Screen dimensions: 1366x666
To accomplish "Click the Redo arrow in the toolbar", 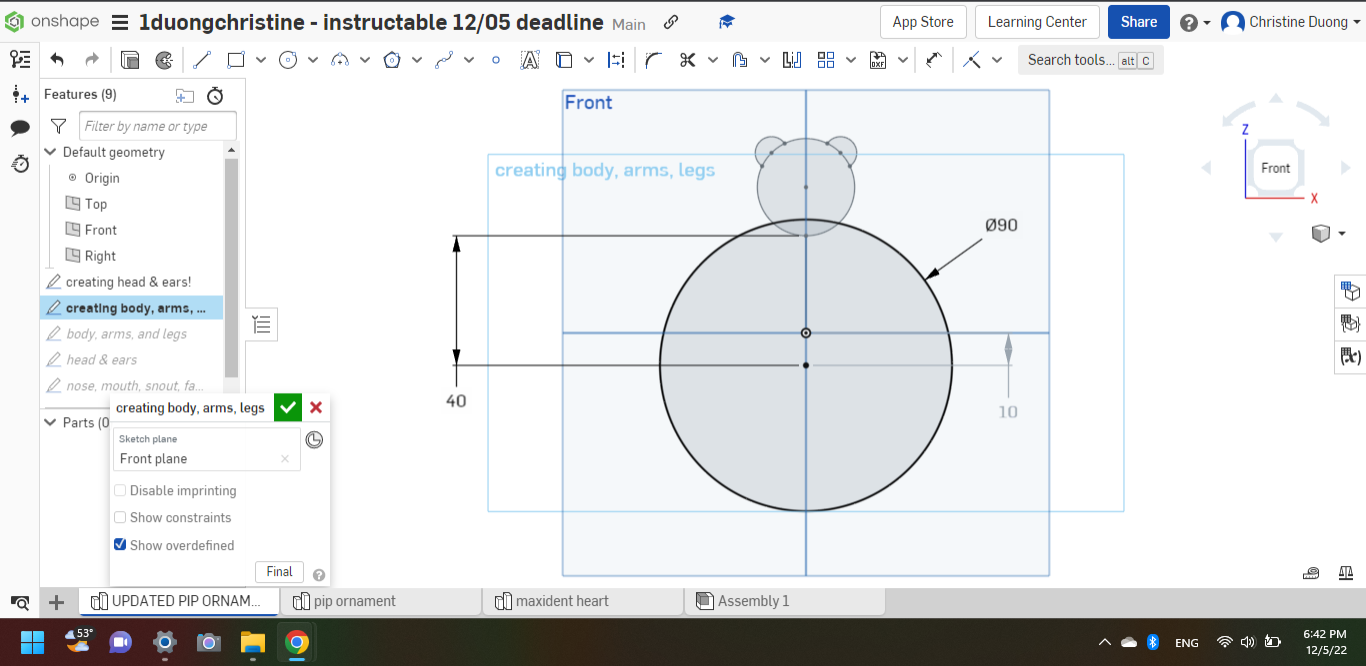I will click(x=92, y=60).
